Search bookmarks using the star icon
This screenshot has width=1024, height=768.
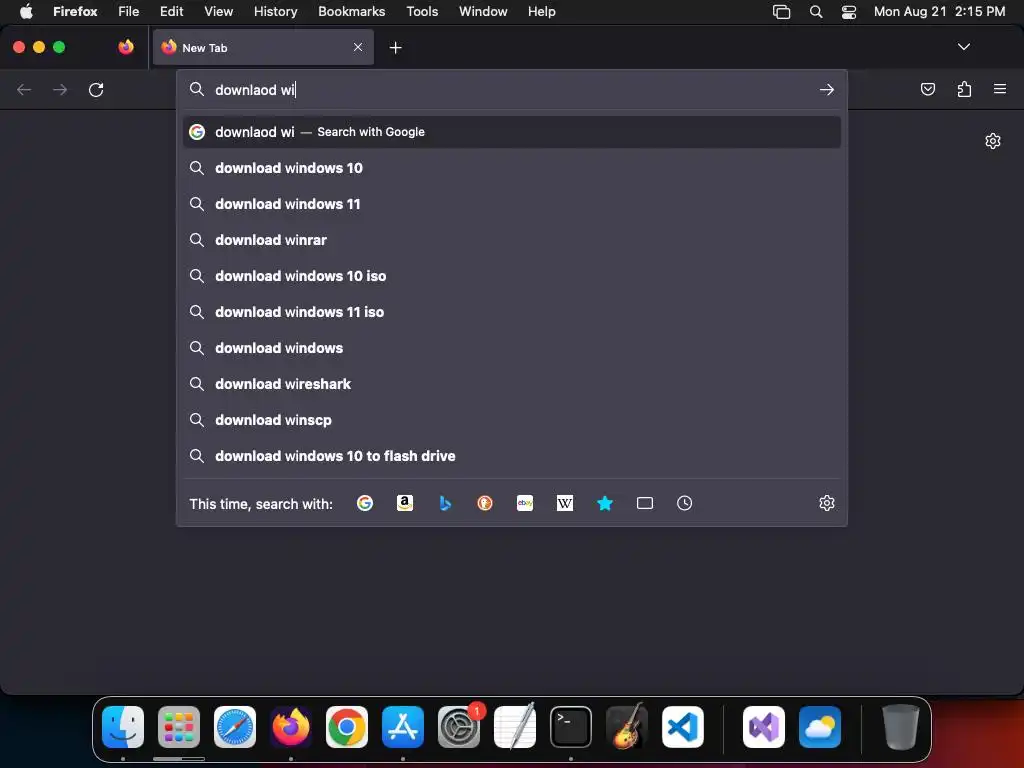(605, 503)
